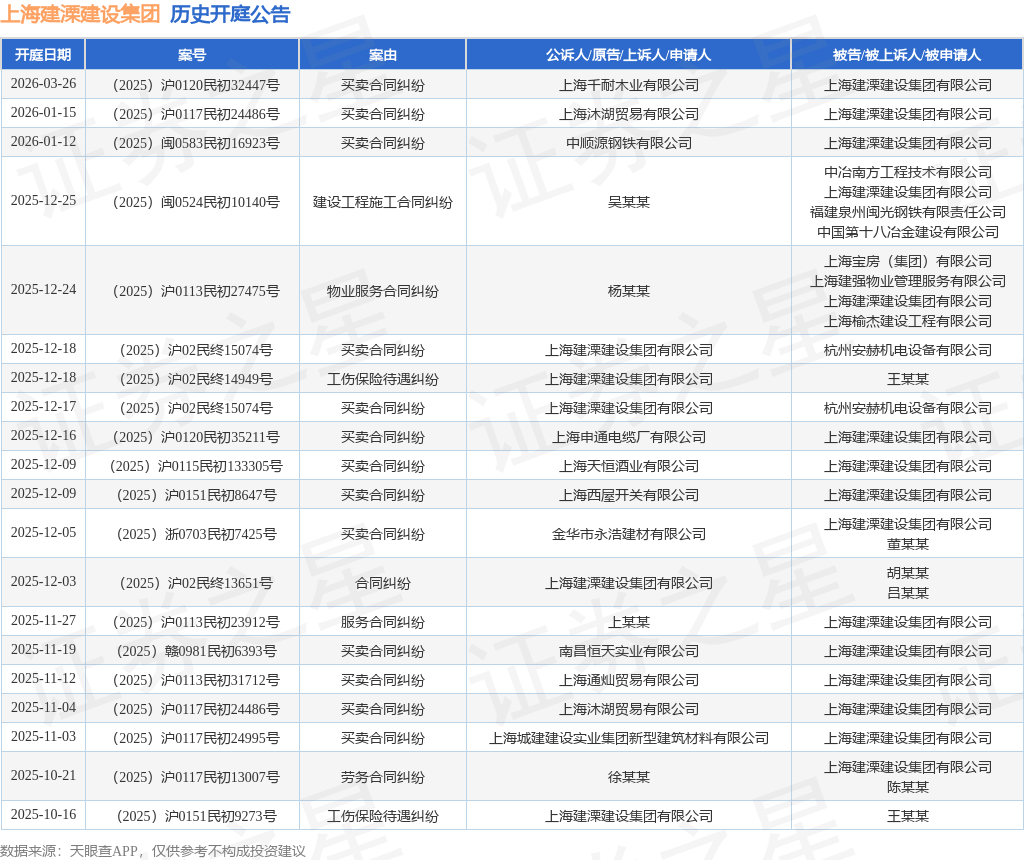Click cause 物业服务合同纠纷
This screenshot has width=1024, height=860.
point(383,291)
